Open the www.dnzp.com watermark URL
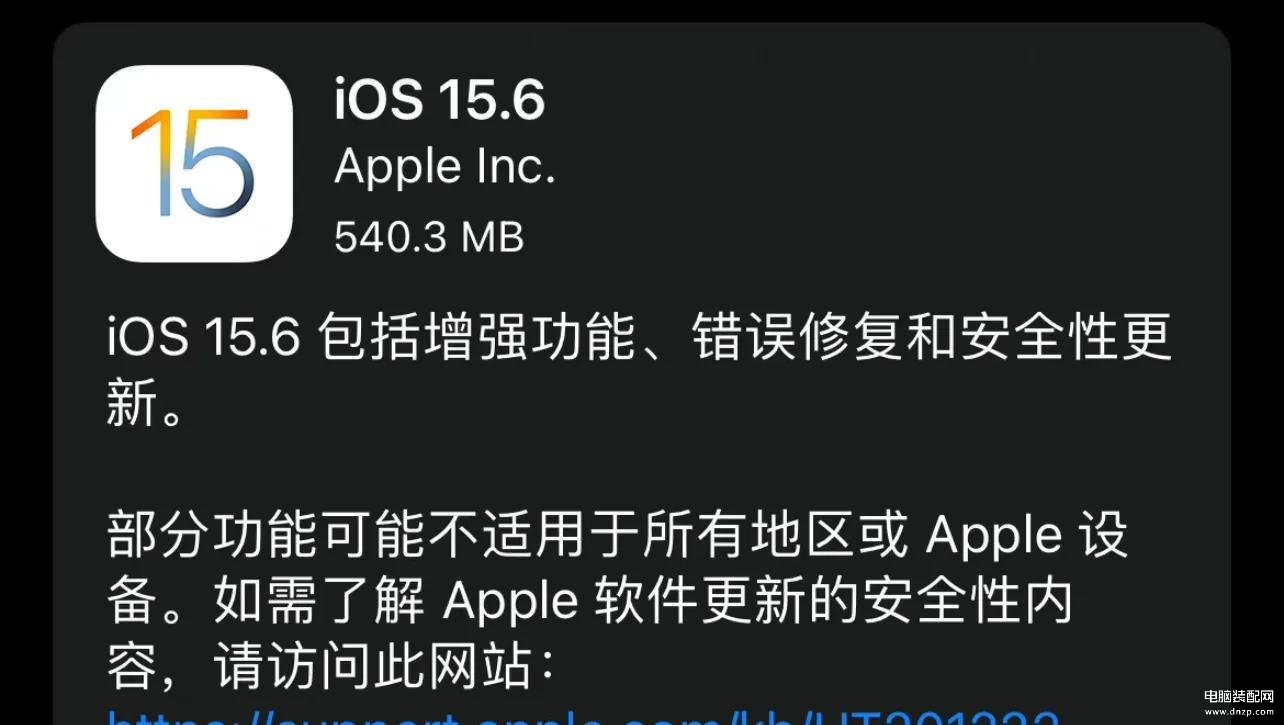Screen dimensions: 1284x725 (1238, 710)
